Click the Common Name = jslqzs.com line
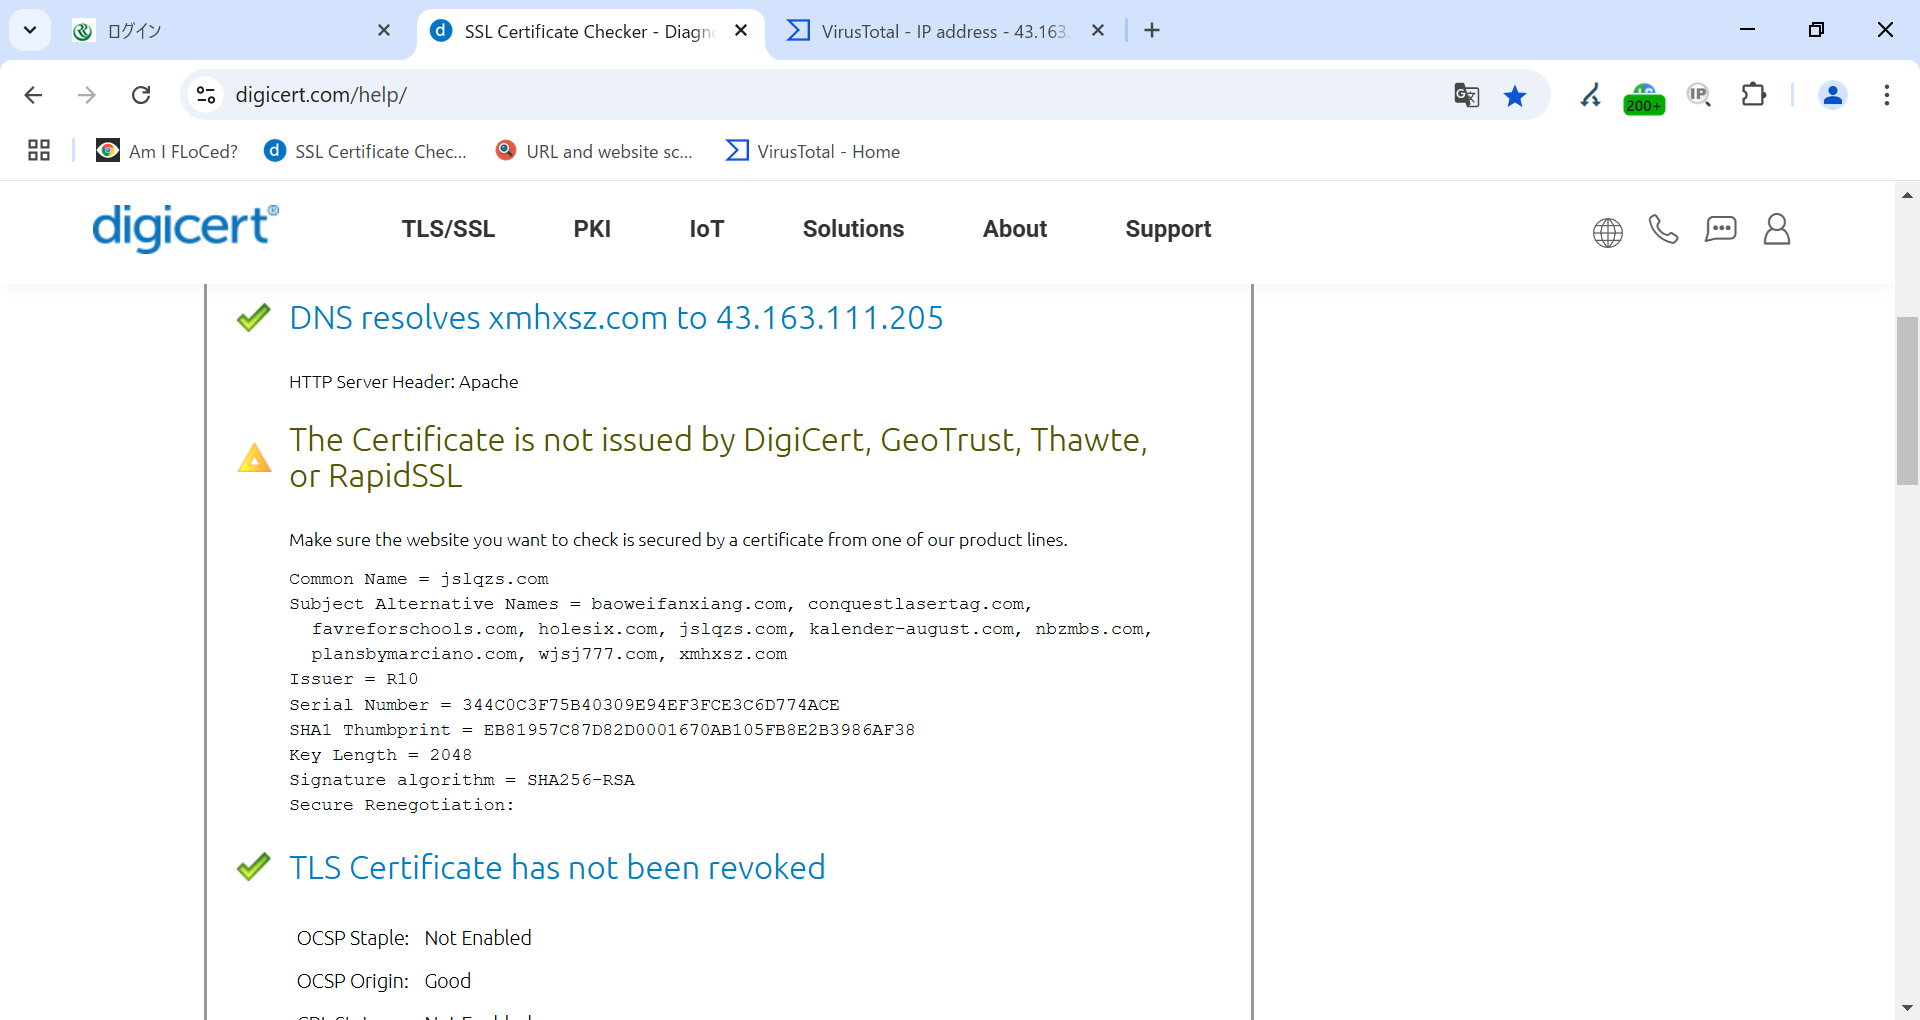Viewport: 1920px width, 1020px height. point(419,579)
